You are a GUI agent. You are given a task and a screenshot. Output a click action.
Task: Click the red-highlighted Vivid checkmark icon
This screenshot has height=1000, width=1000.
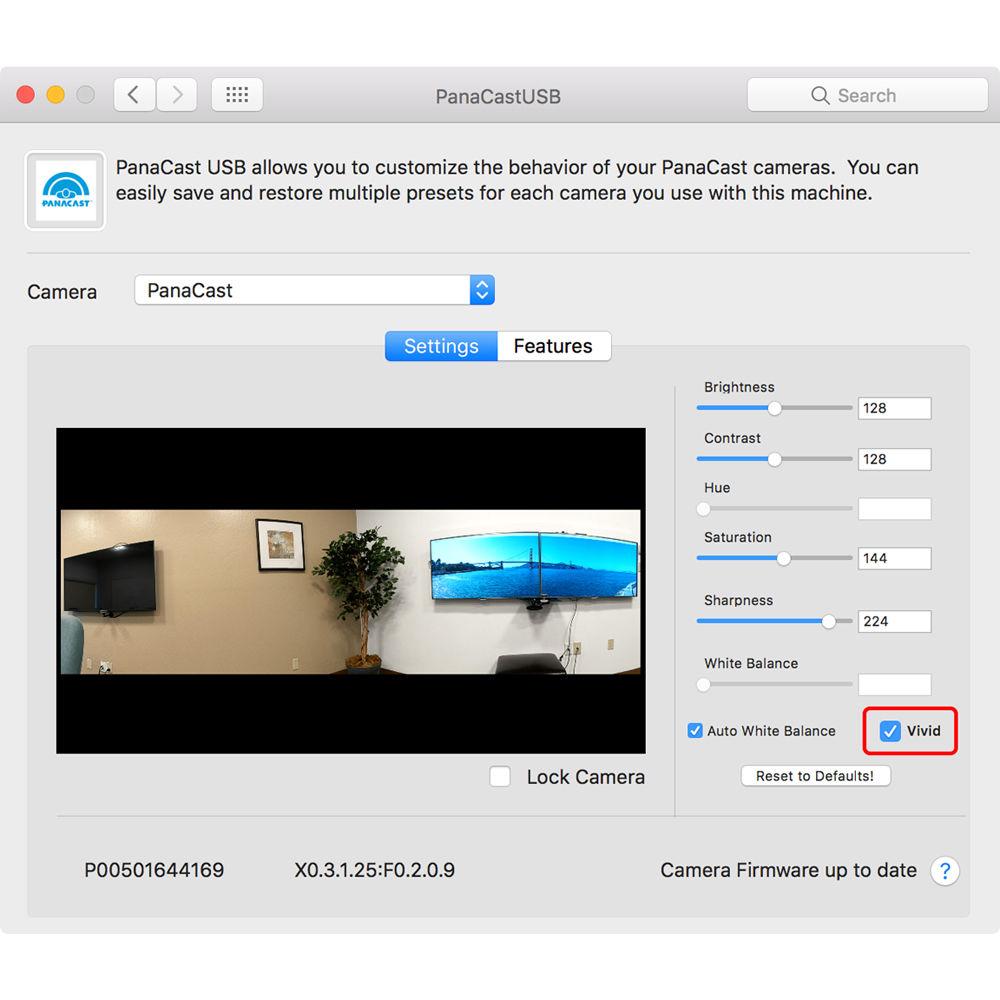click(890, 731)
